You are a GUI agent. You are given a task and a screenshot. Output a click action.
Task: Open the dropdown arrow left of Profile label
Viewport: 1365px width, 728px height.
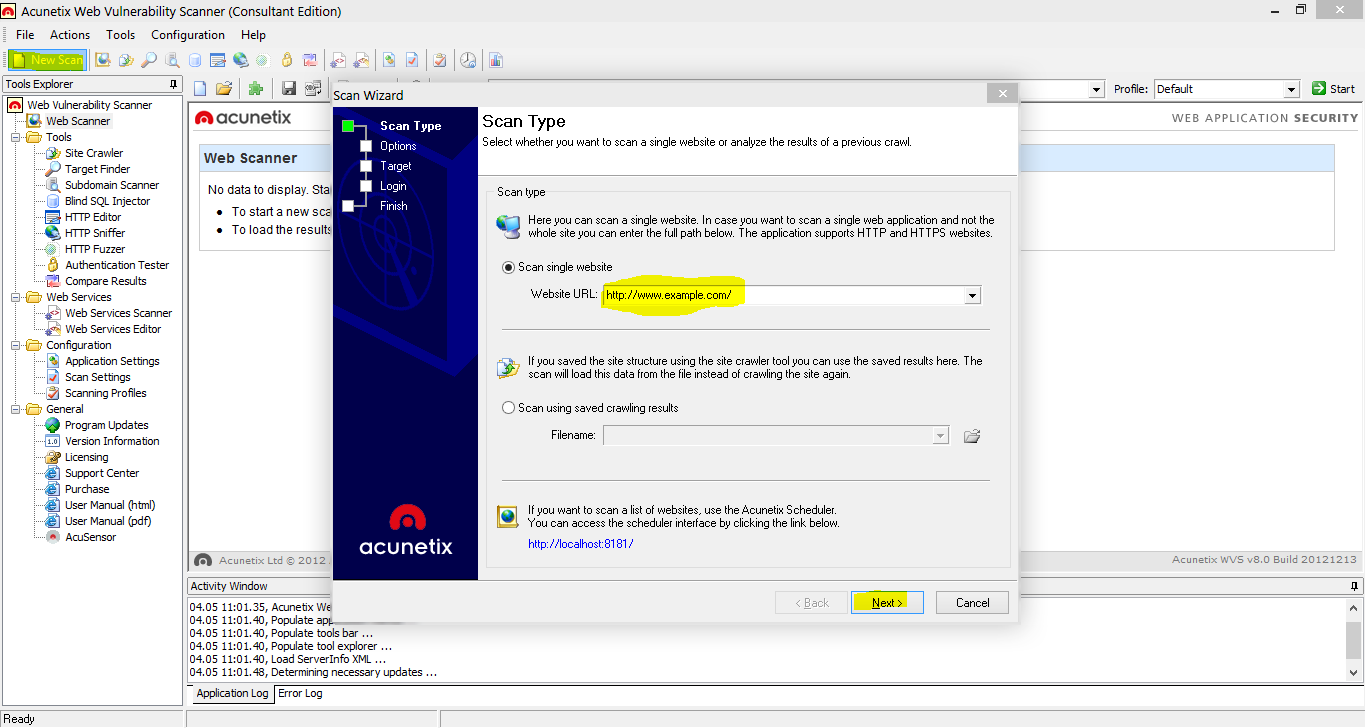click(x=1097, y=89)
